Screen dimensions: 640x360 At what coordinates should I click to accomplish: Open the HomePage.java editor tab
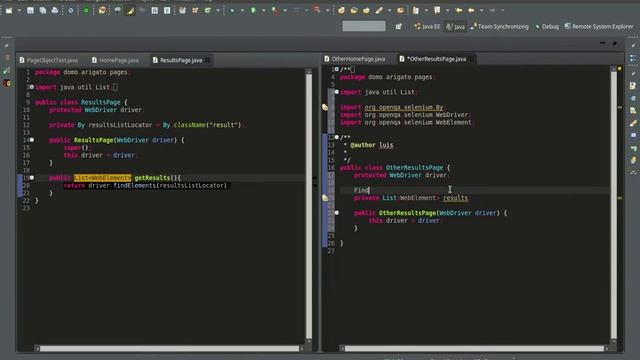pos(116,60)
